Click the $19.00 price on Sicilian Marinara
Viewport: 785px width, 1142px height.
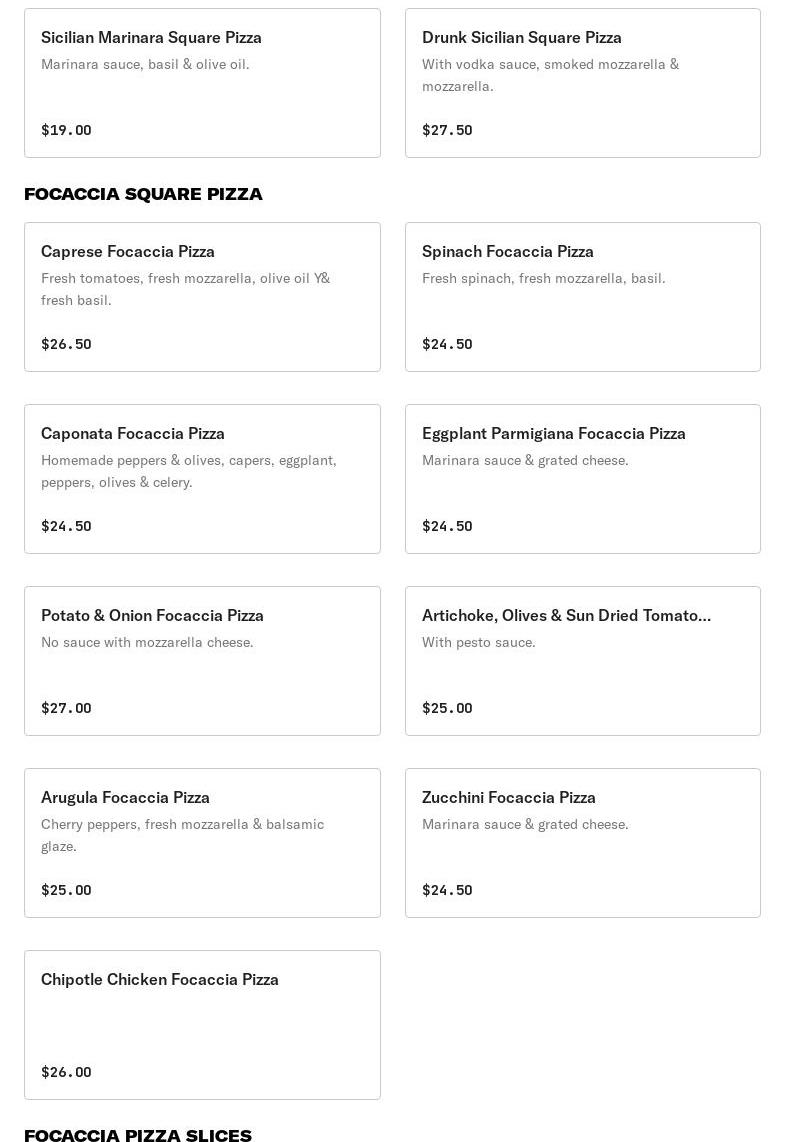[66, 130]
